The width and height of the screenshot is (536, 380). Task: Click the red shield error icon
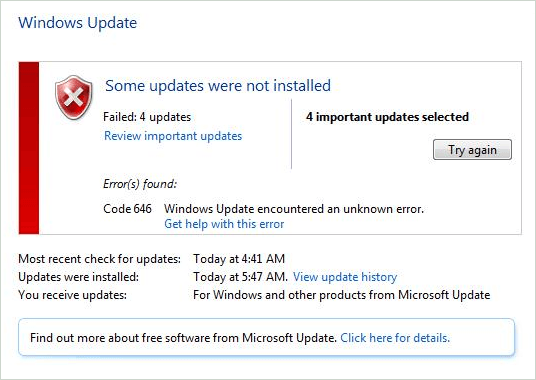[x=73, y=98]
